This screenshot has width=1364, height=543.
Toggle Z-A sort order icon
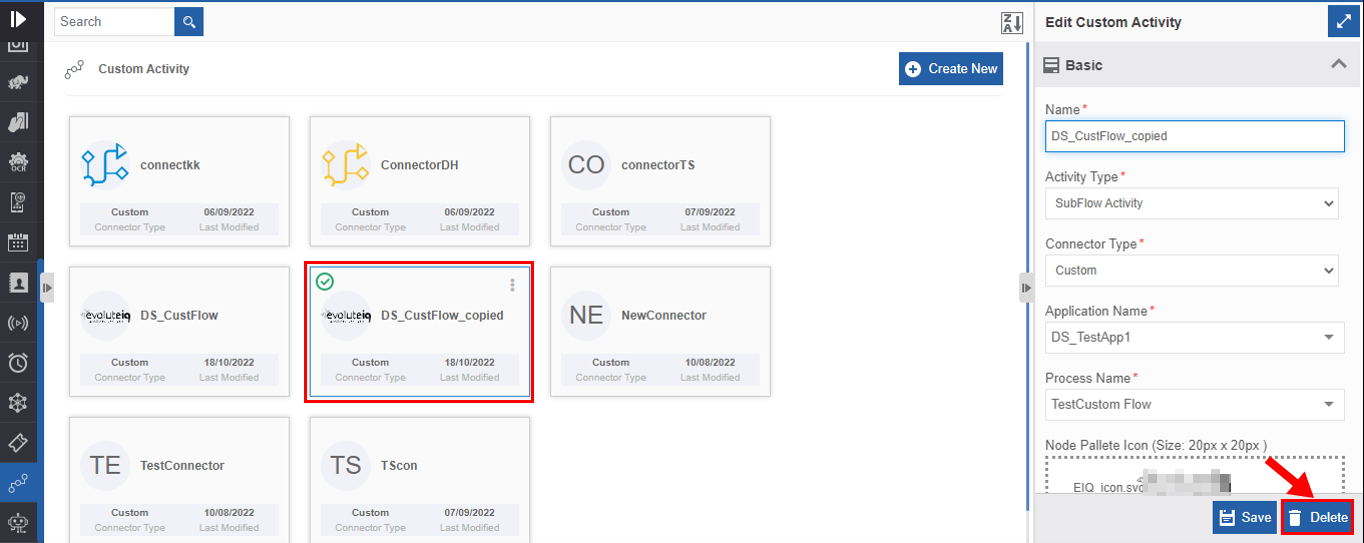(x=1012, y=23)
